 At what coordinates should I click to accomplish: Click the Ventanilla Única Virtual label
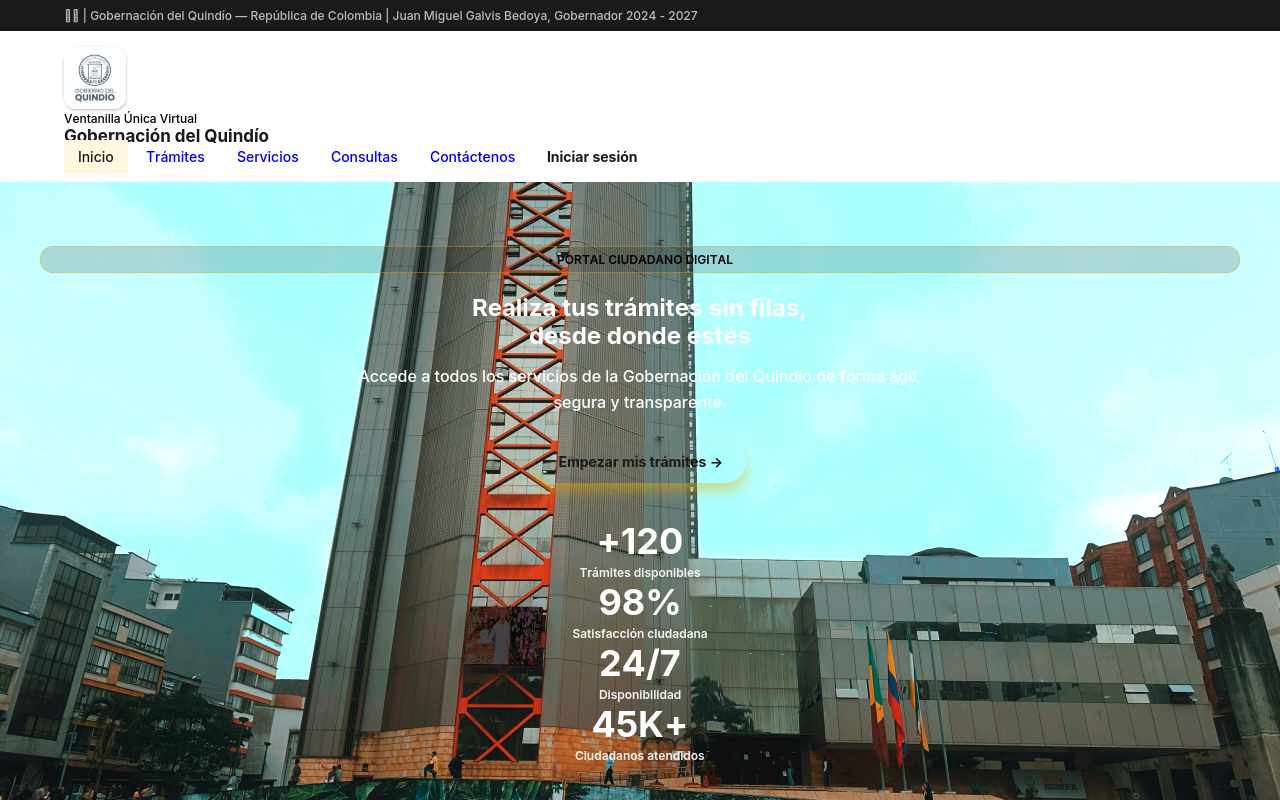(x=130, y=118)
